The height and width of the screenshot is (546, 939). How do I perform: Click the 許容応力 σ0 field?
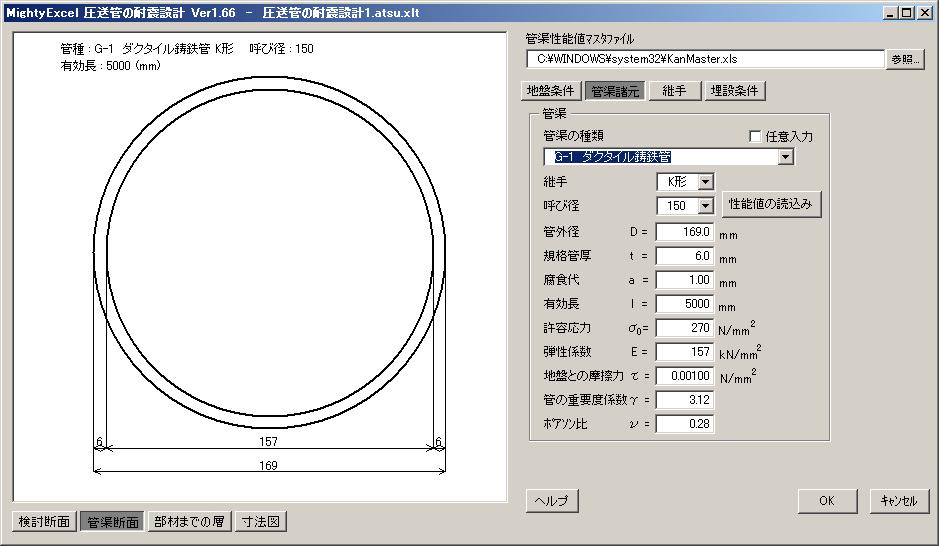(x=684, y=327)
